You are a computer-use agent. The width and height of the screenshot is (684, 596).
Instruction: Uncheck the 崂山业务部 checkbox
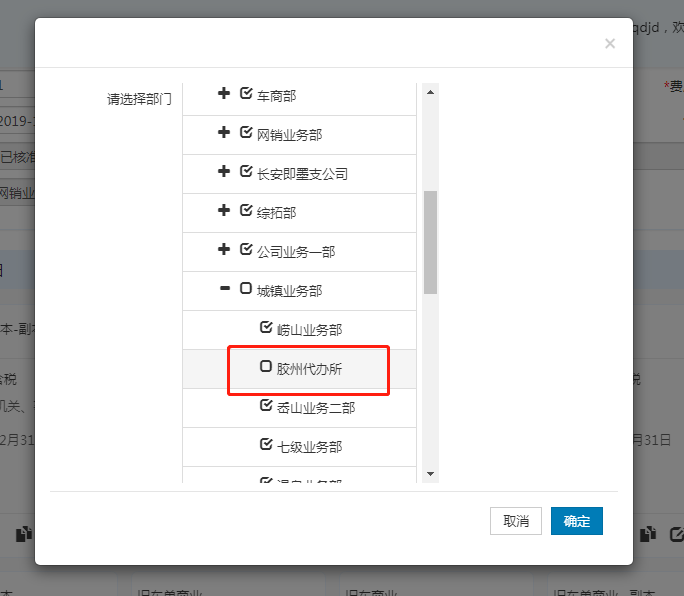(x=266, y=328)
